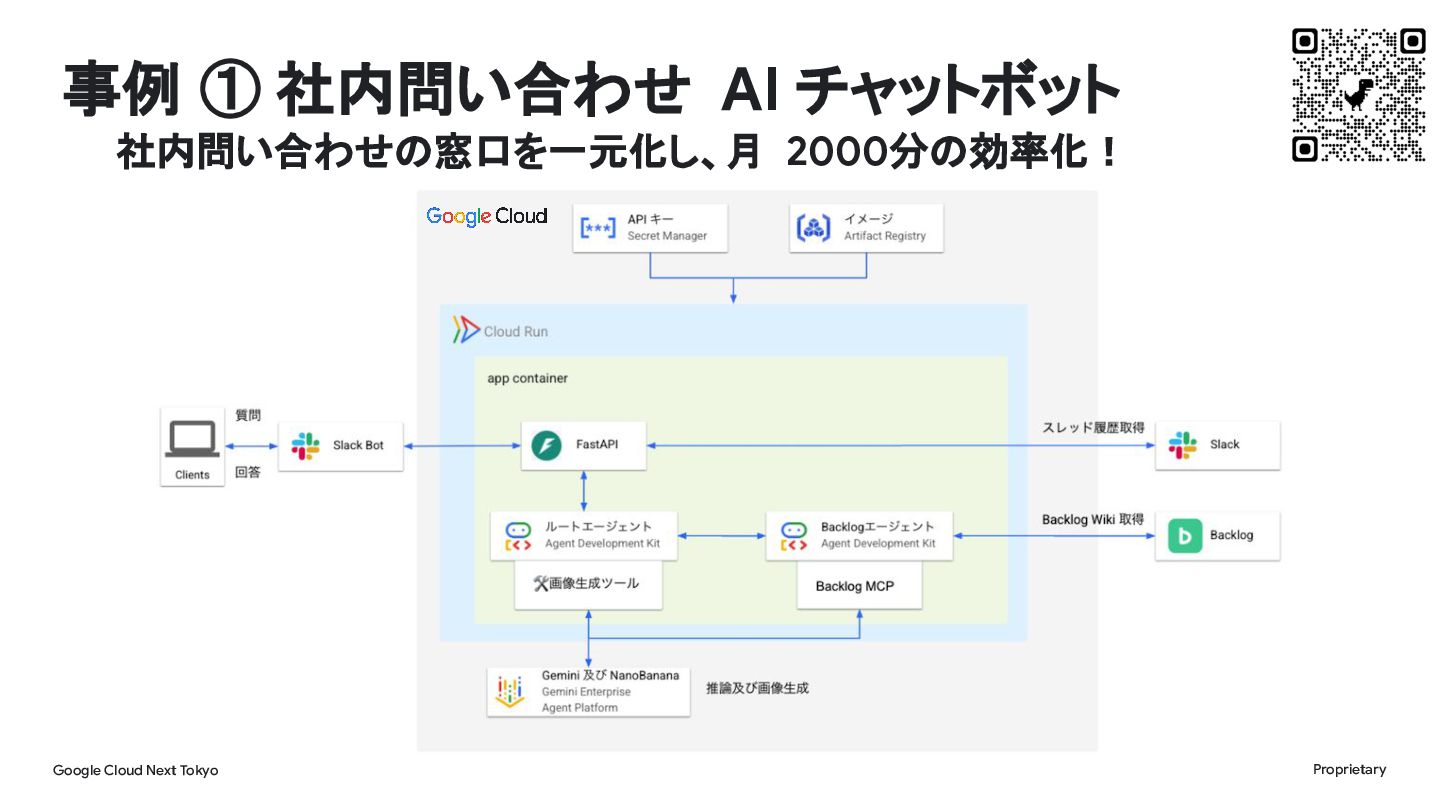Click the 'Backlog Wiki 取得' label

[1093, 519]
